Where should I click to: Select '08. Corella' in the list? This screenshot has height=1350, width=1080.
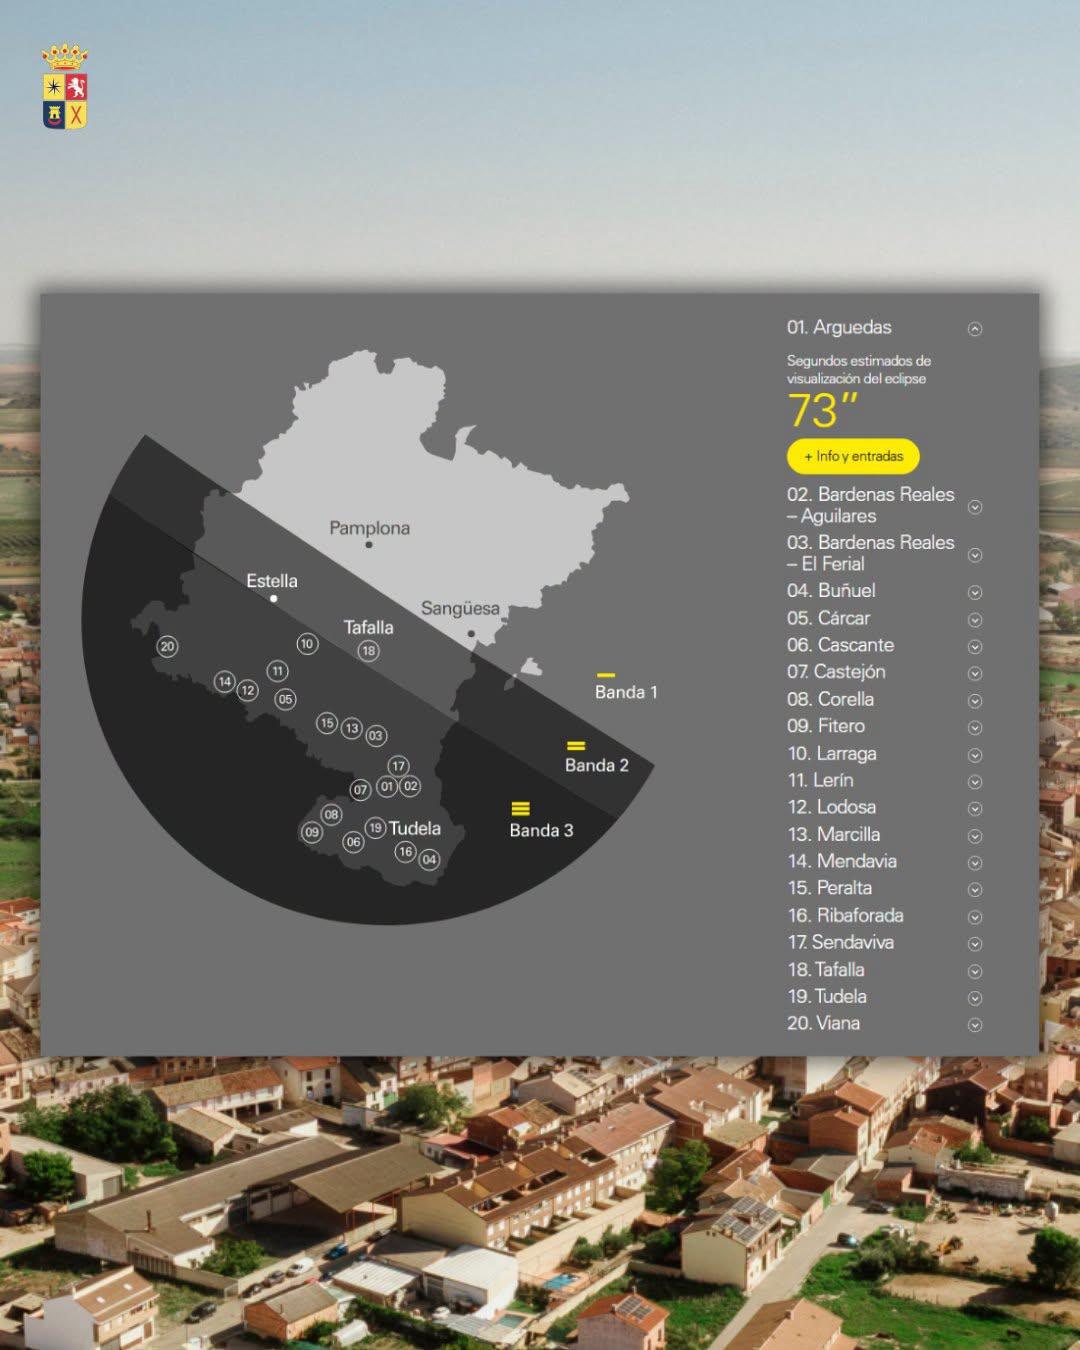tap(830, 699)
